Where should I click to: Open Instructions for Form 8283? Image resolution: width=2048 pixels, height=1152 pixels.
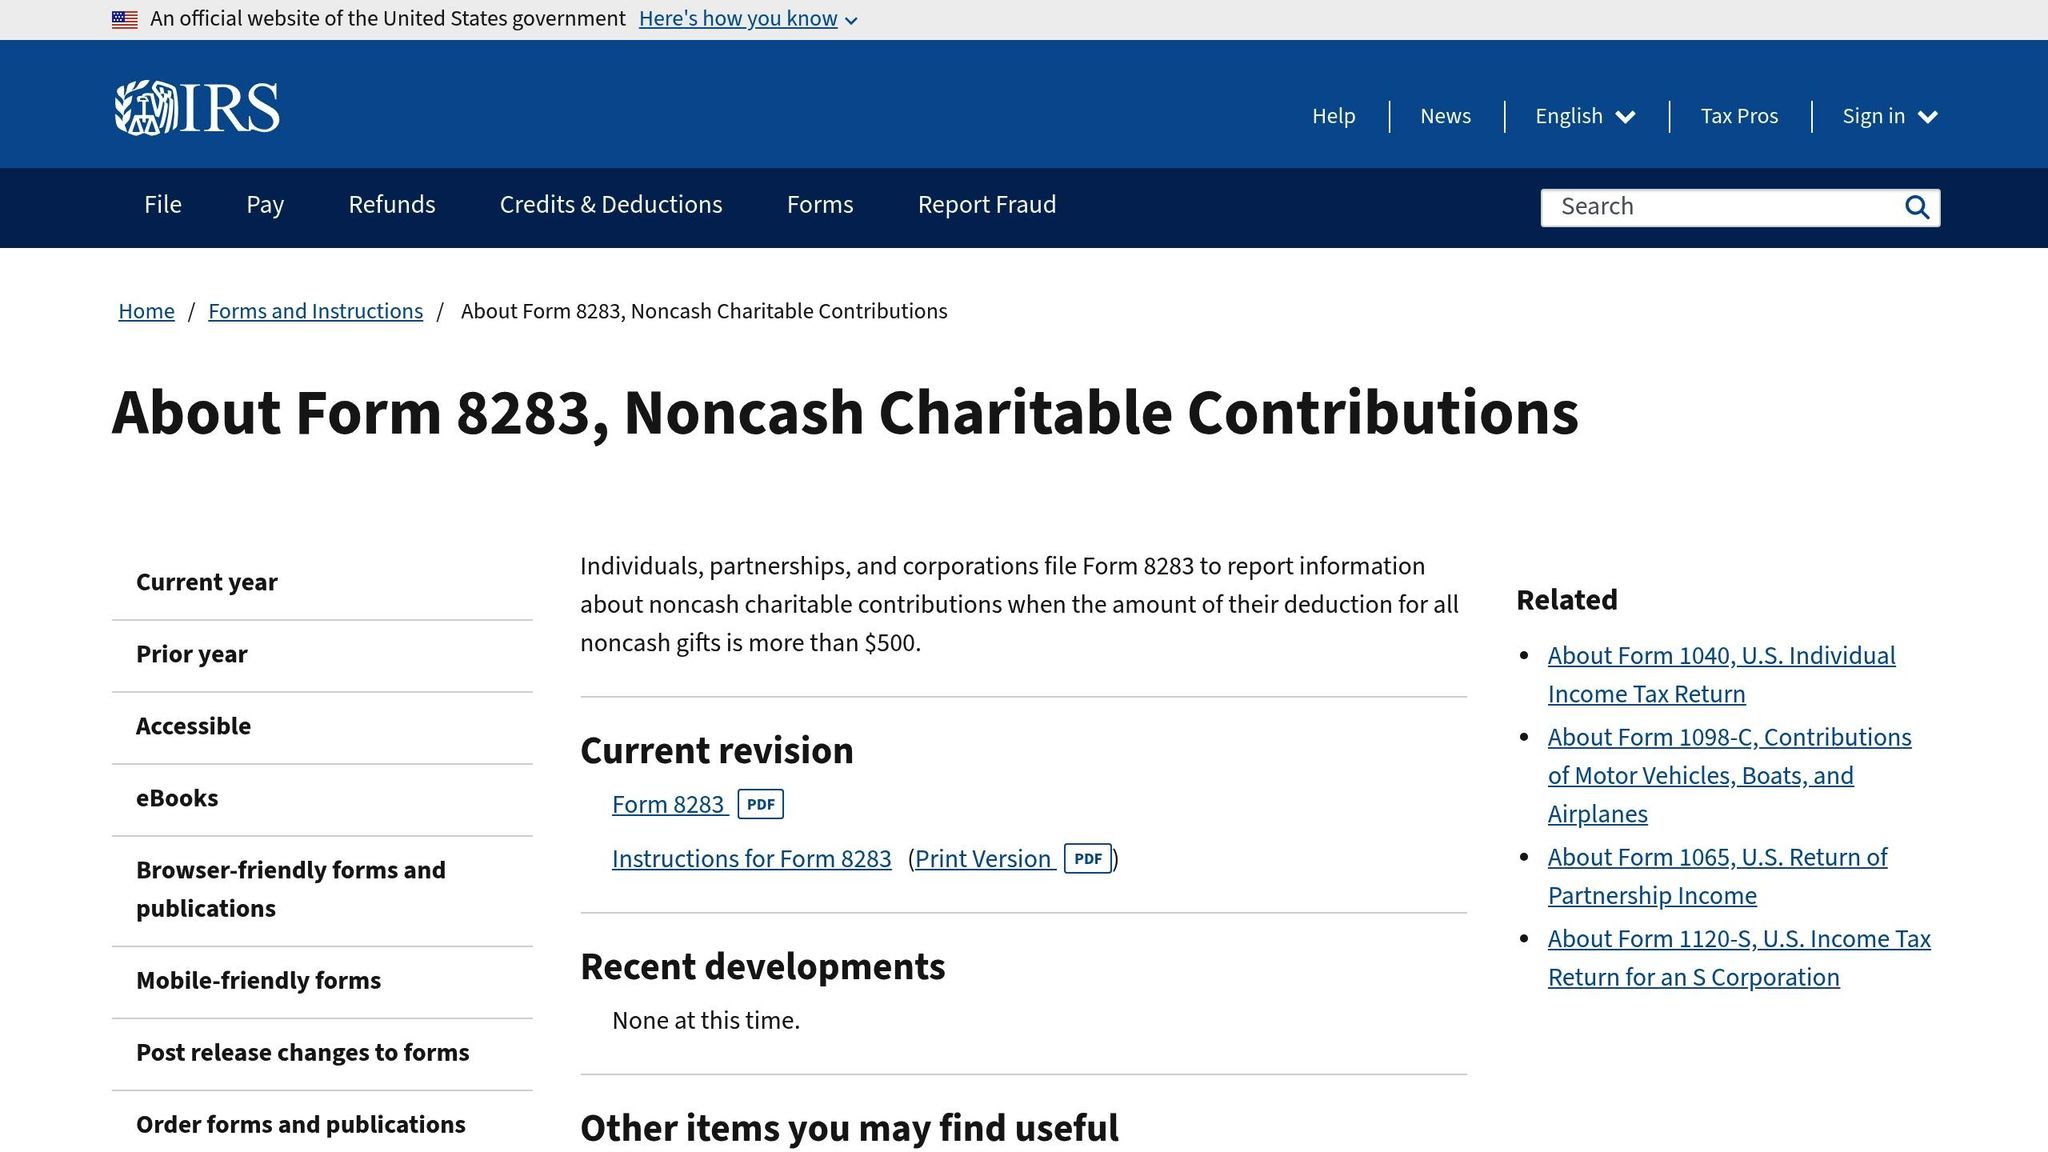click(x=751, y=858)
